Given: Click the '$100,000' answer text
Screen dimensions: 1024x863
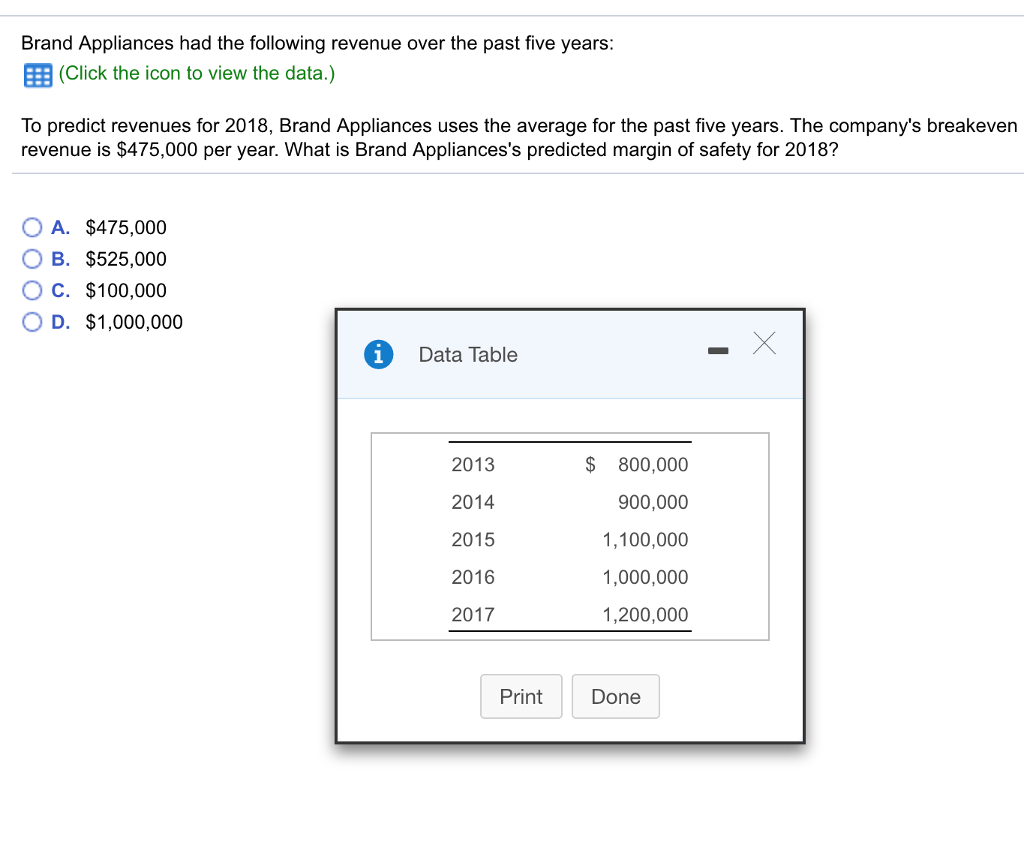Looking at the screenshot, I should pyautogui.click(x=126, y=290).
